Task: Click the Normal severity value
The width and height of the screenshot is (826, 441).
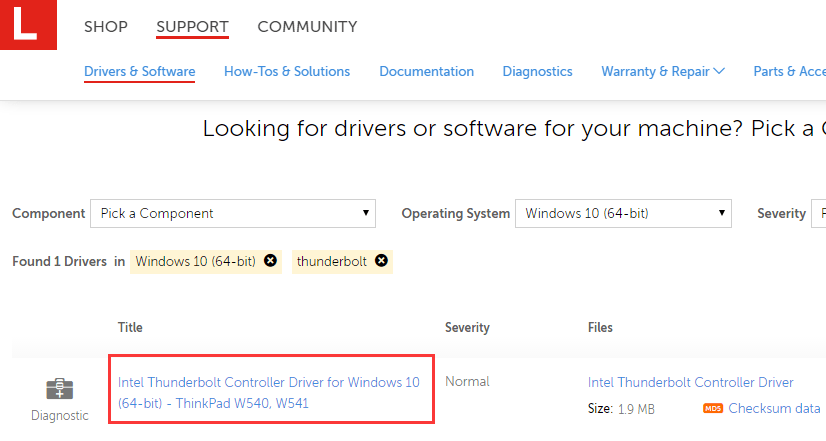Action: click(467, 381)
